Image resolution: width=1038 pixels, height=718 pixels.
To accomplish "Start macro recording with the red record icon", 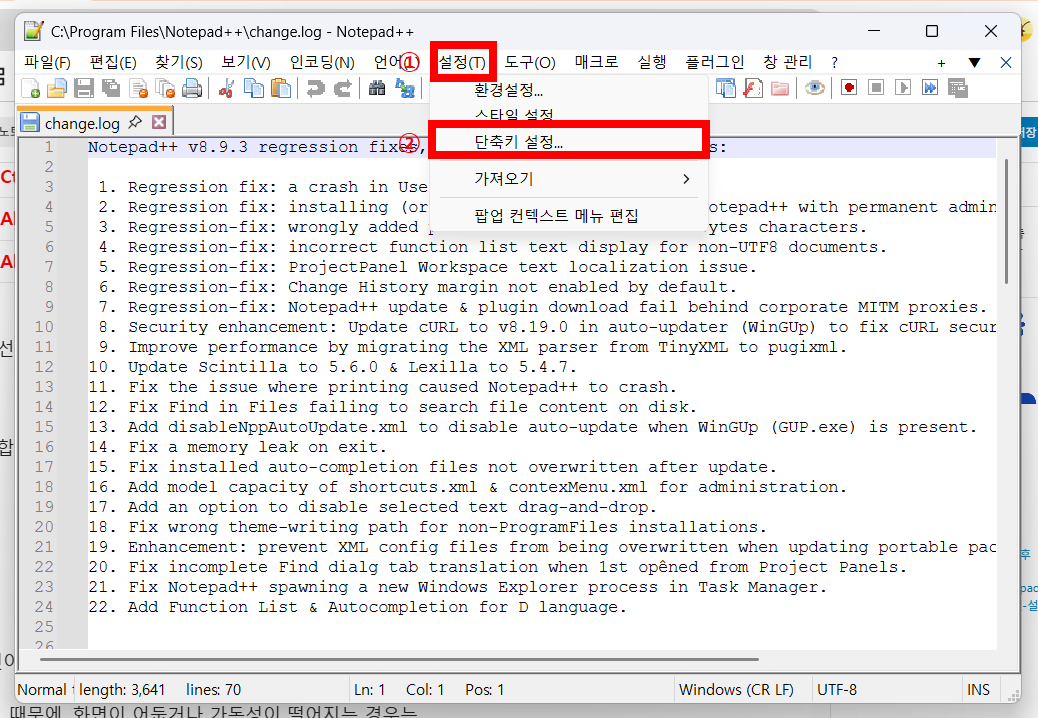I will 849,87.
